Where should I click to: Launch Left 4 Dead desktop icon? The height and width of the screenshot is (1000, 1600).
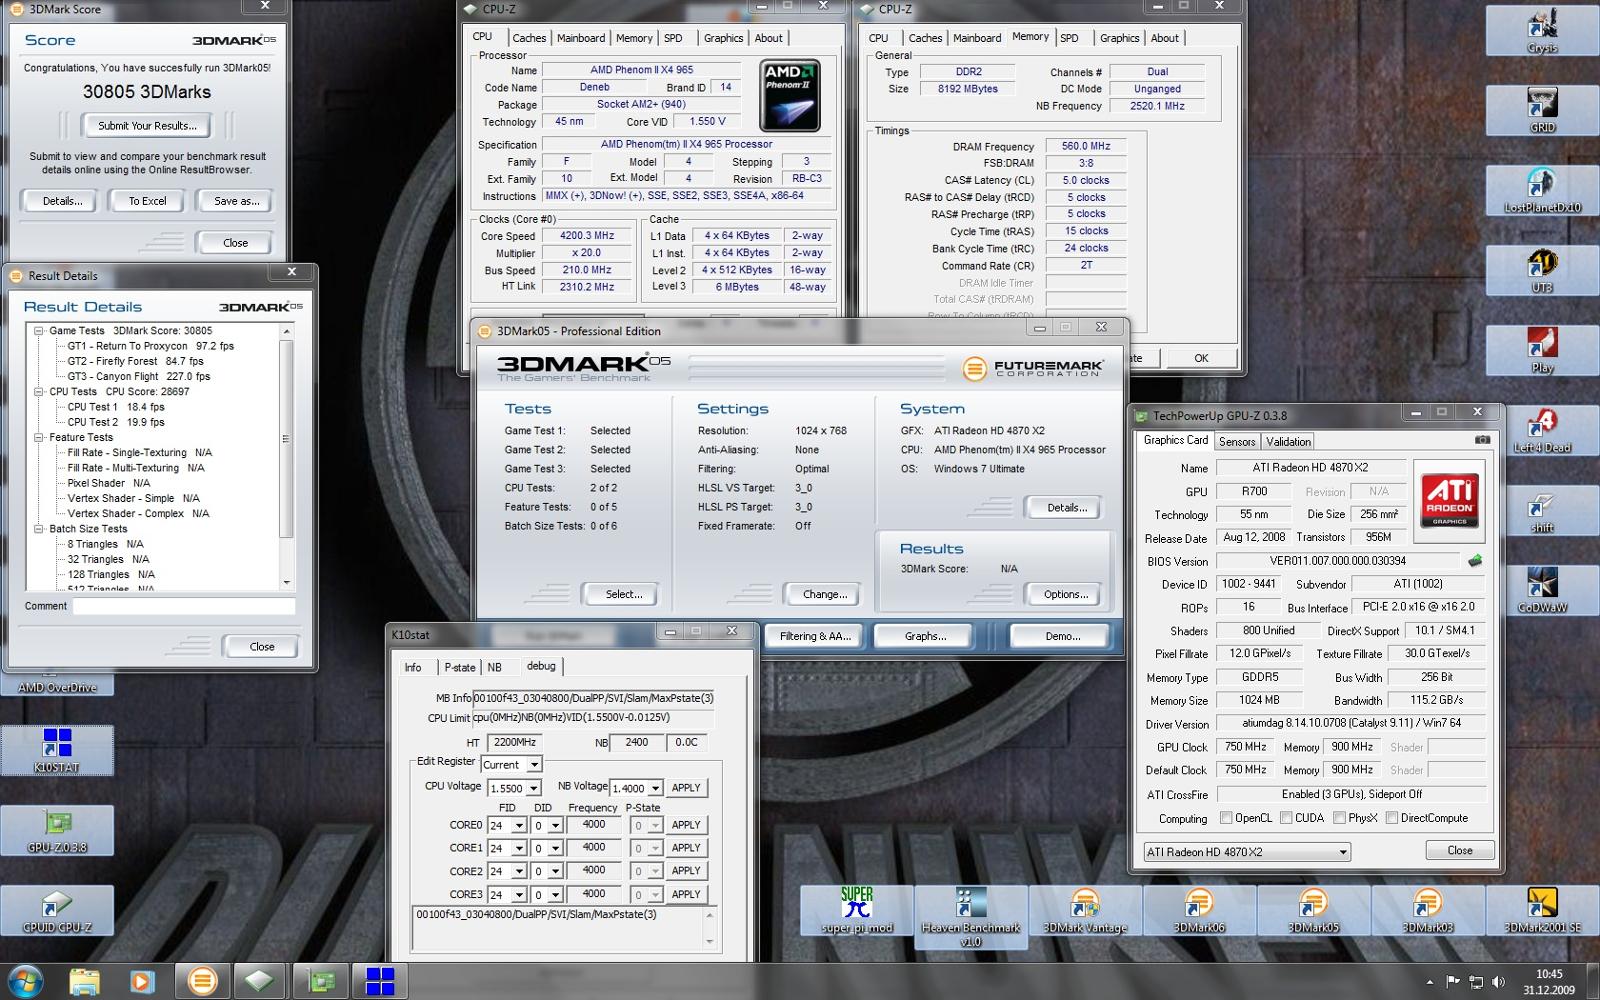coord(1541,431)
